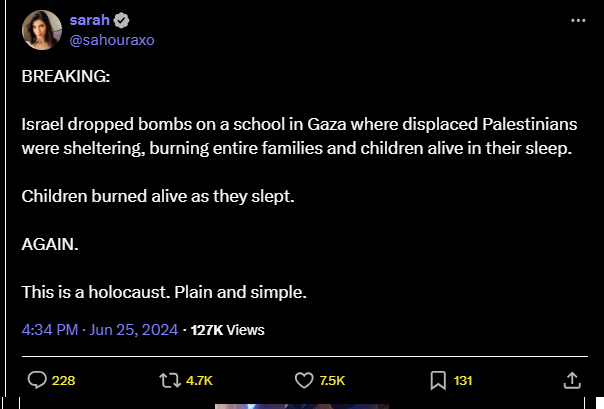
Task: Click the 4.7K reposts count
Action: click(199, 380)
